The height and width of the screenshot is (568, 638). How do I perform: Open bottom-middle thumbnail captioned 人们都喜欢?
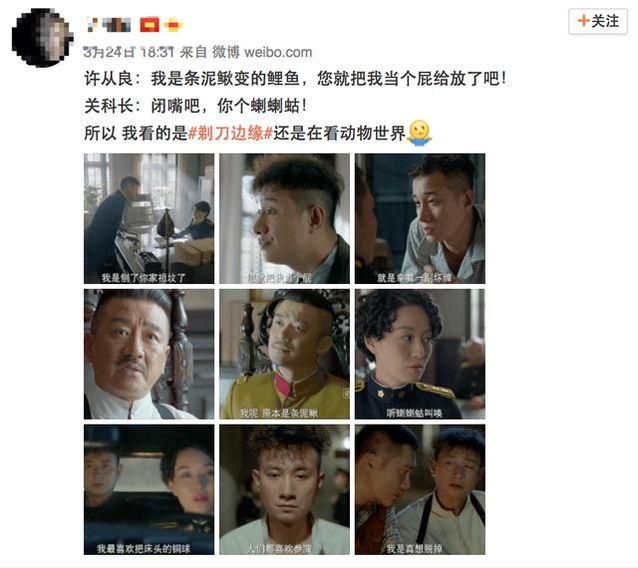[x=284, y=489]
